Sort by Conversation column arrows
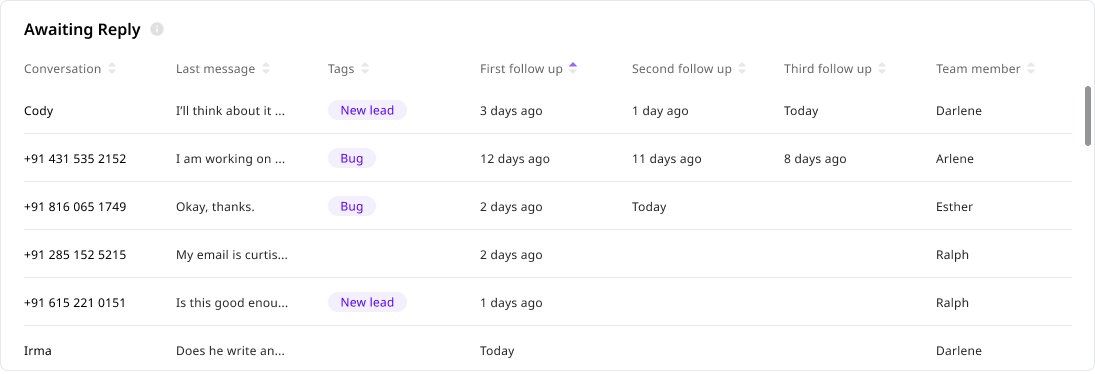The height and width of the screenshot is (374, 1095). 112,68
